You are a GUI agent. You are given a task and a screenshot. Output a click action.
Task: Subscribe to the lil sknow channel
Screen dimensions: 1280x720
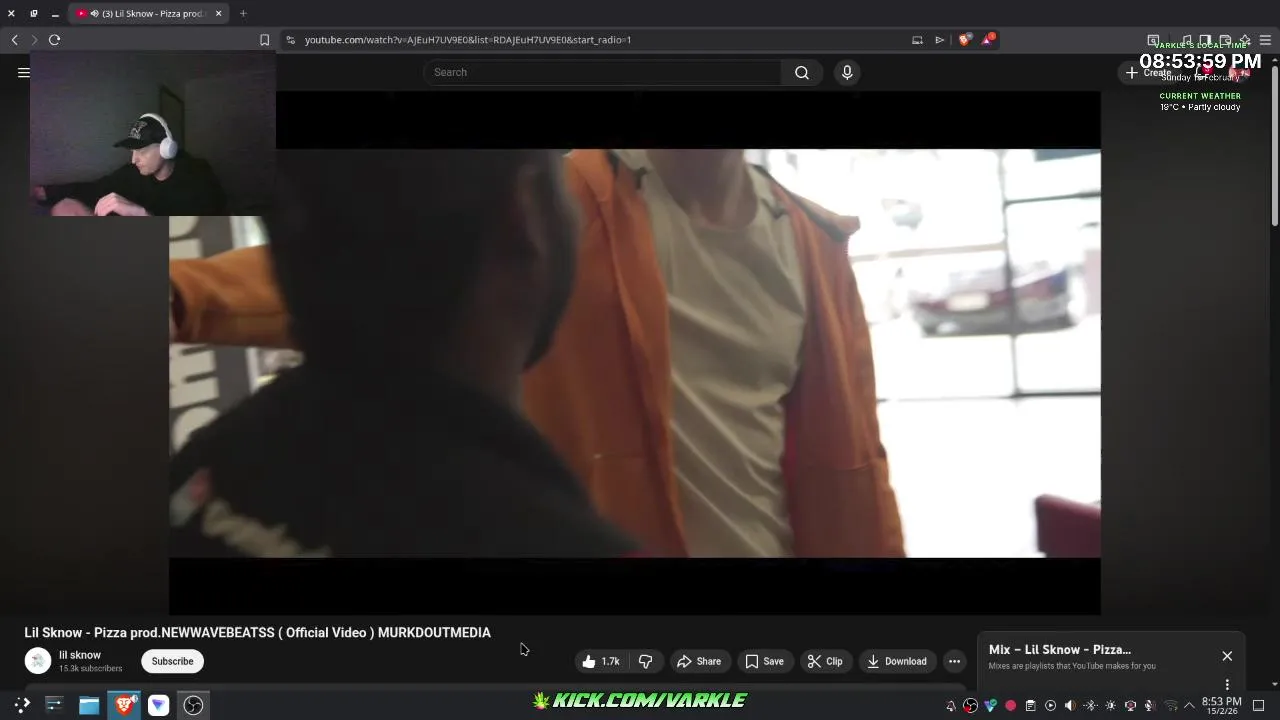(173, 661)
